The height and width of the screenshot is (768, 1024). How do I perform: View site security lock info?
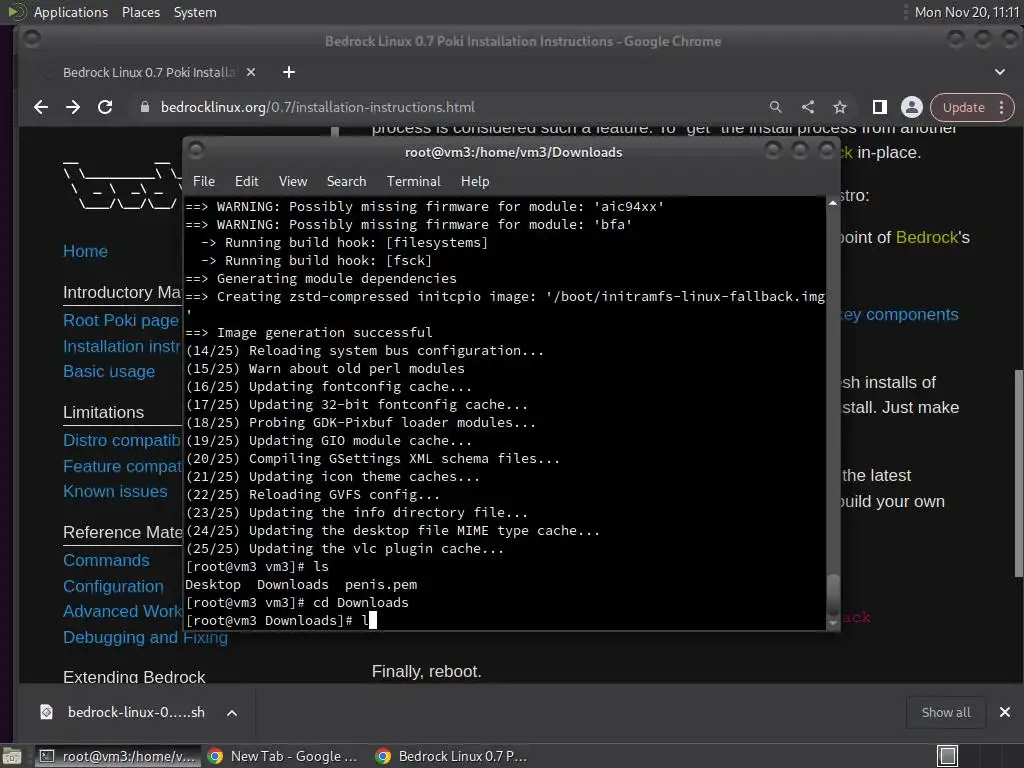(x=145, y=107)
